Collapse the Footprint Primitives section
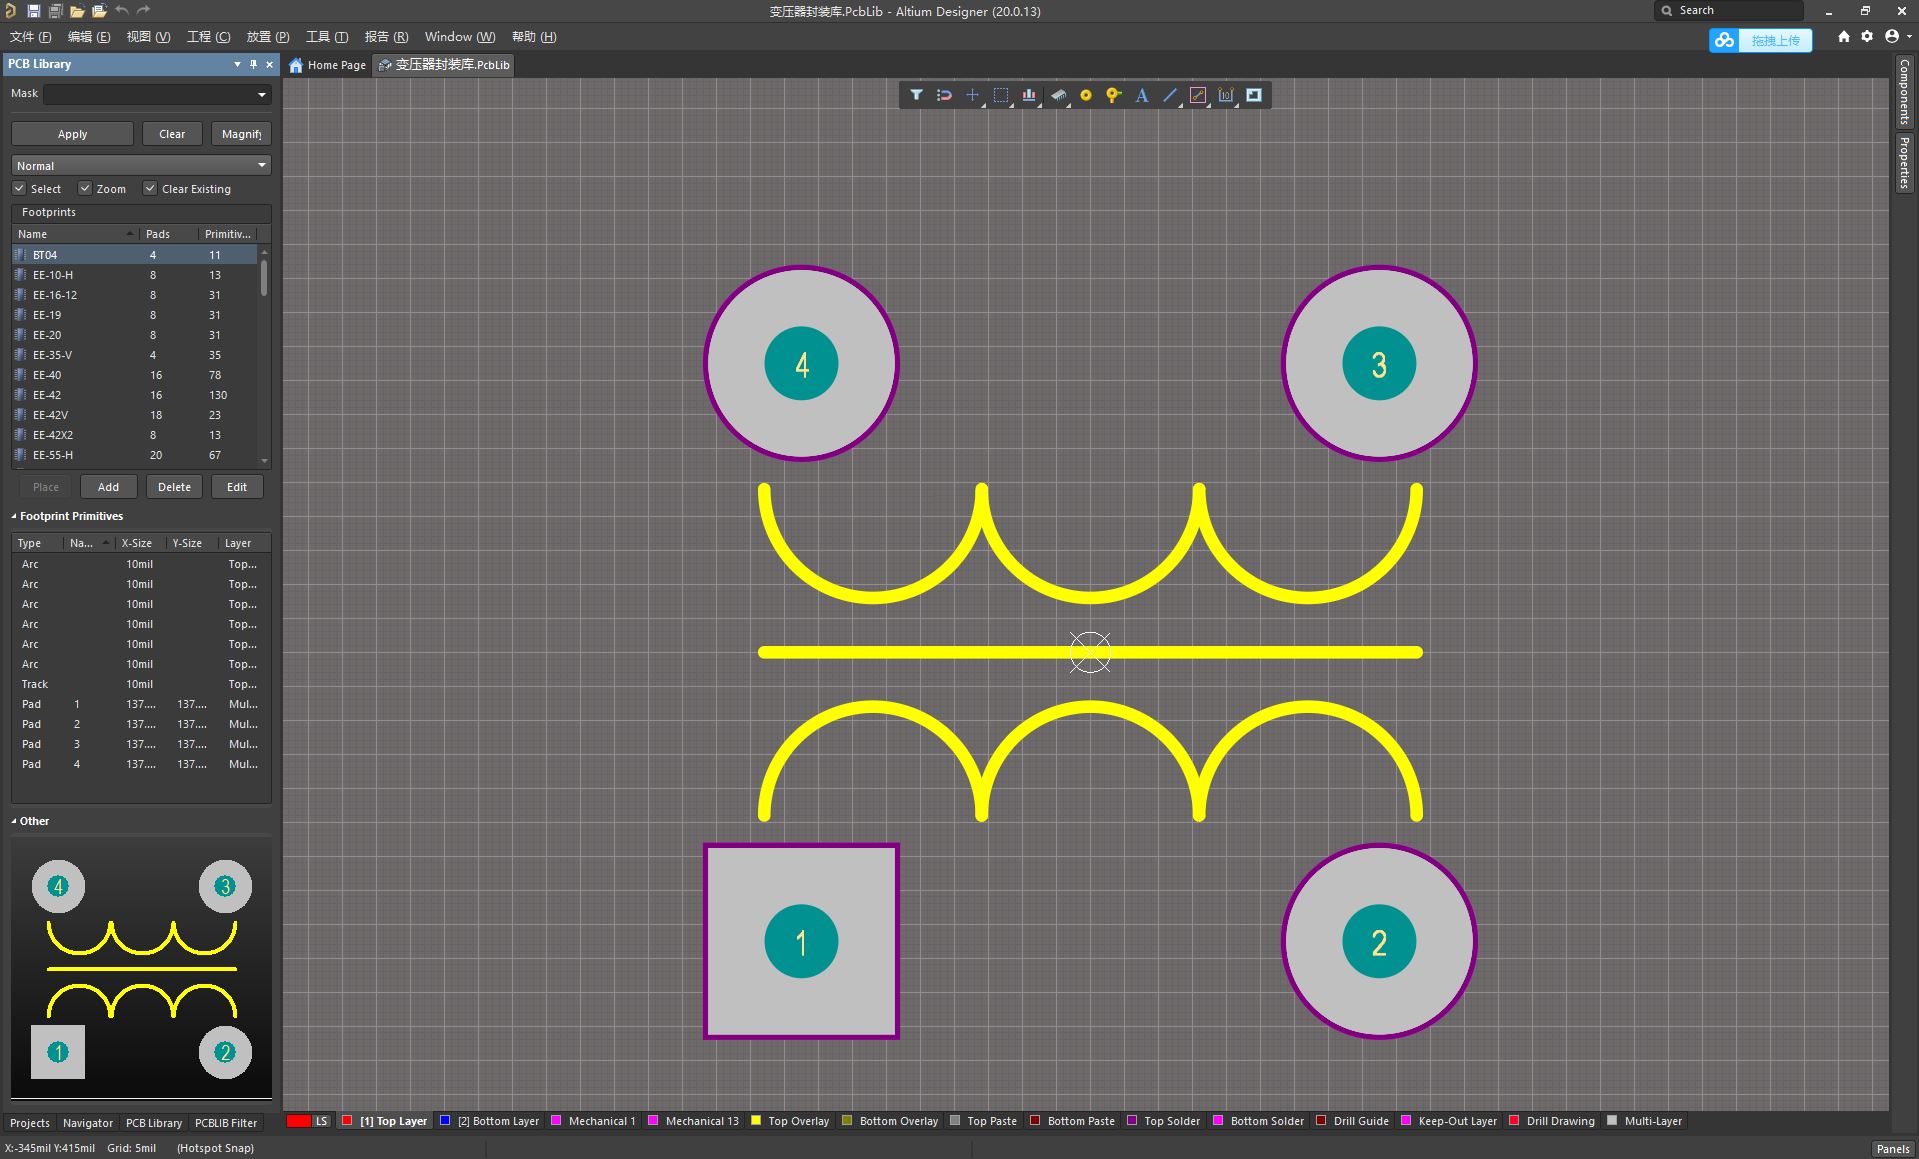1919x1159 pixels. 14,517
